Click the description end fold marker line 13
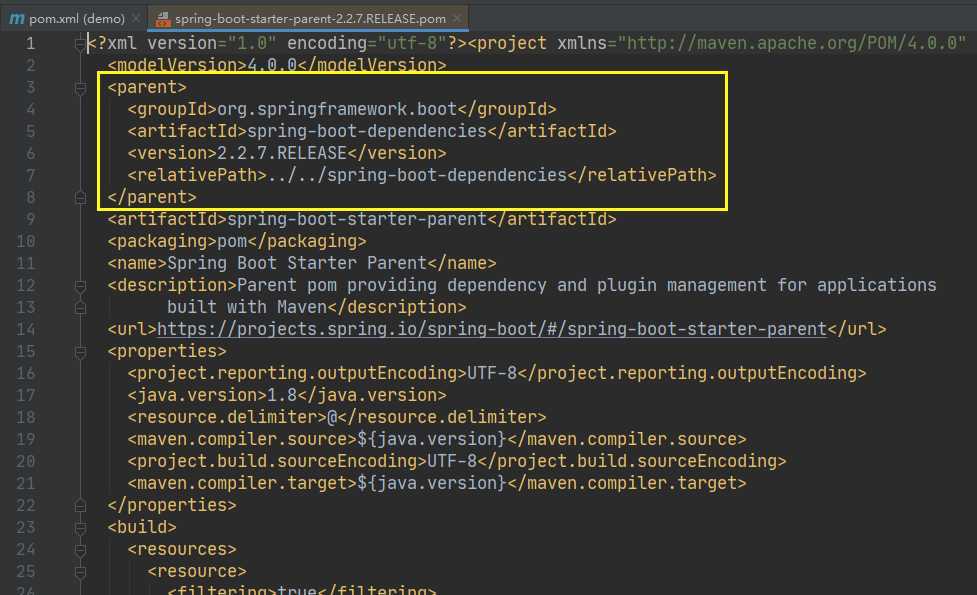 (x=80, y=308)
